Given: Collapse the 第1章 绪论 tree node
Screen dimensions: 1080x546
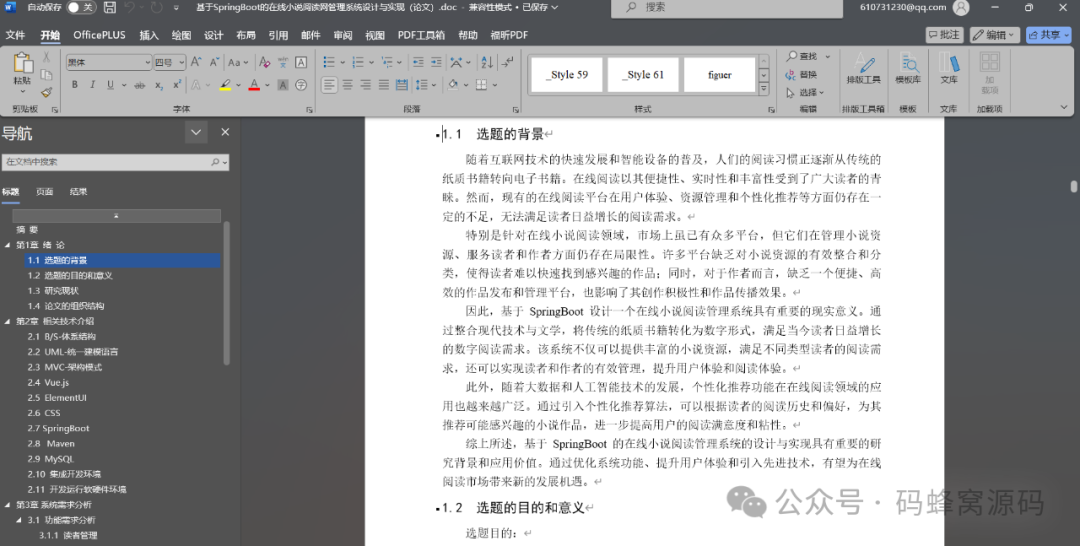Looking at the screenshot, I should 8,244.
